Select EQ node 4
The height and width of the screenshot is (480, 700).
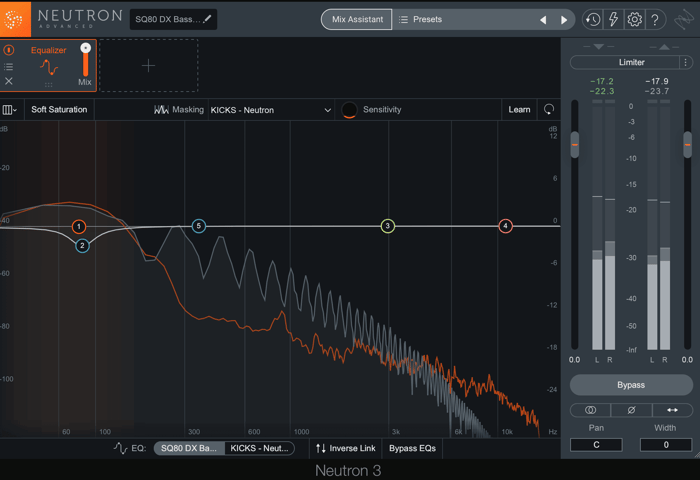[x=505, y=226]
